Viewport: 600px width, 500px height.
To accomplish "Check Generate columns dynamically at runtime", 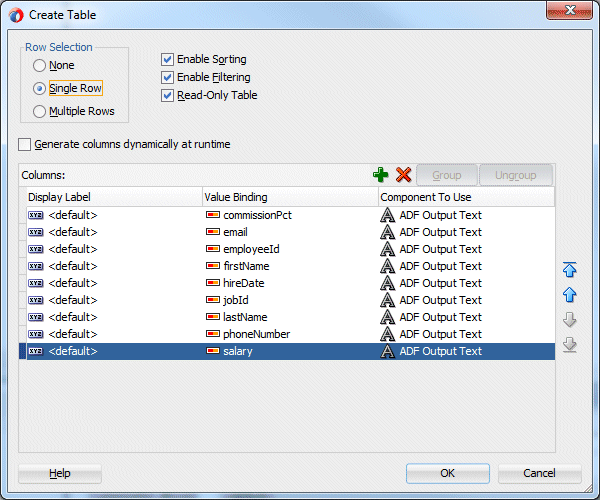I will pos(24,145).
